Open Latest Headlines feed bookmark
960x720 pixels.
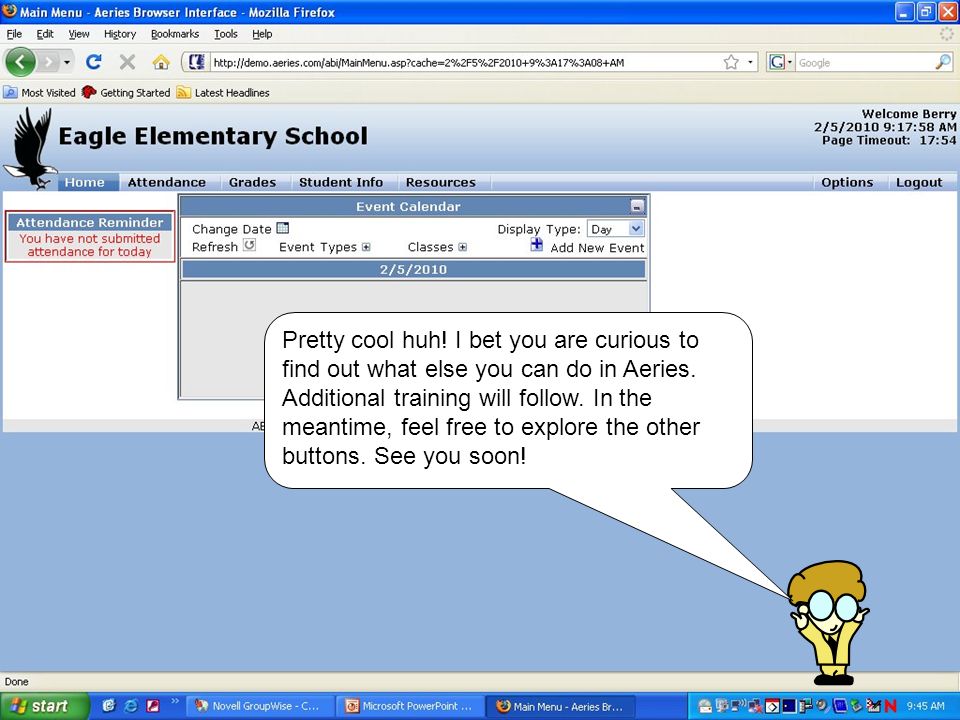click(x=223, y=93)
